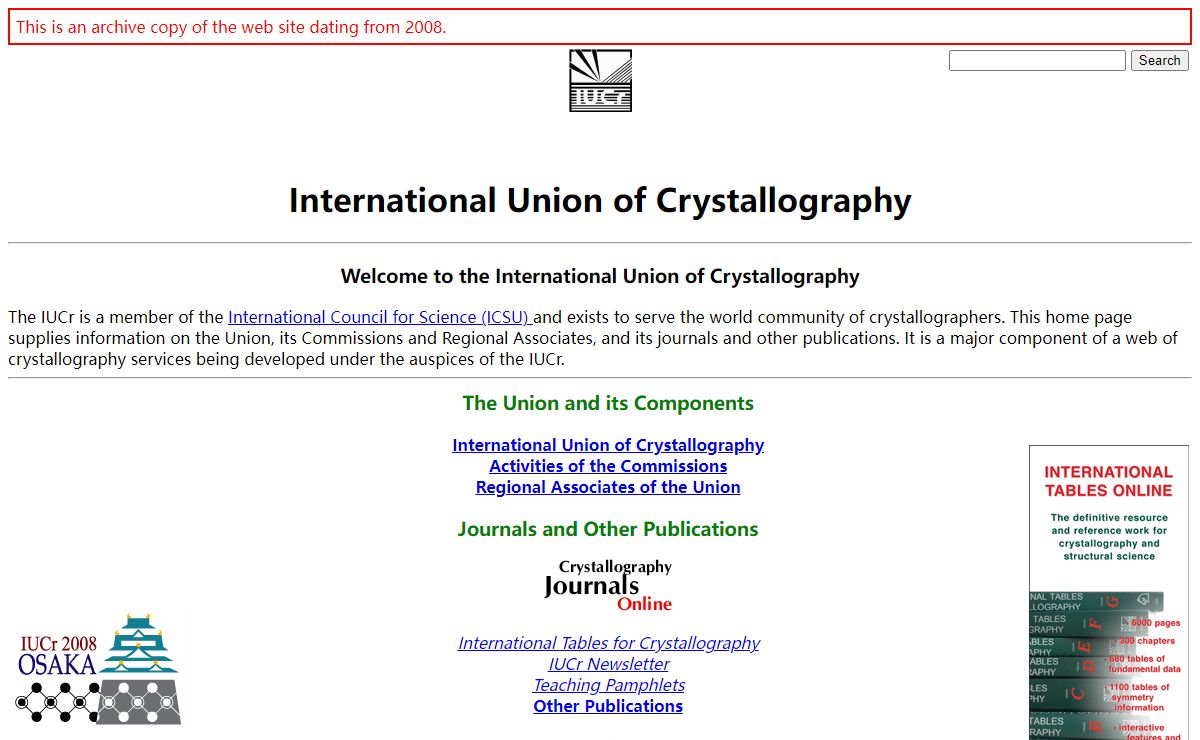Open the IUCr Newsletter link
The height and width of the screenshot is (740, 1200).
click(x=608, y=664)
